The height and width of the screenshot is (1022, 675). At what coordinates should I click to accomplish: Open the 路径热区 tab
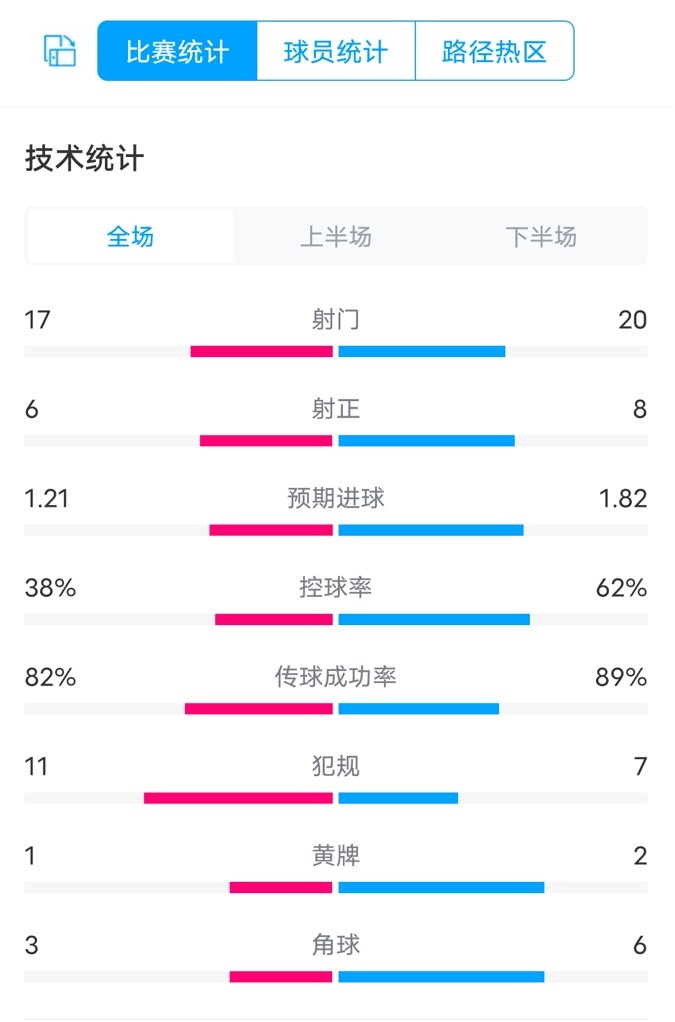(x=494, y=51)
